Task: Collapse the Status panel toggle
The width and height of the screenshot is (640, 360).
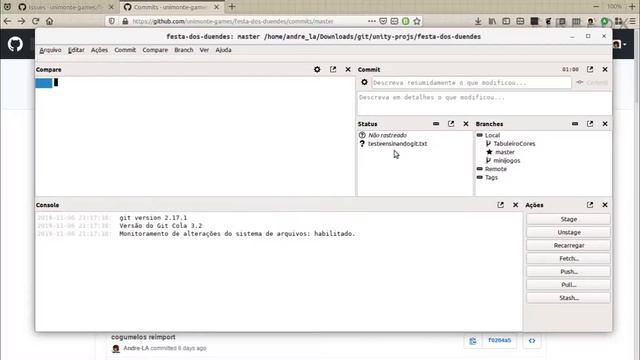Action: [x=436, y=124]
